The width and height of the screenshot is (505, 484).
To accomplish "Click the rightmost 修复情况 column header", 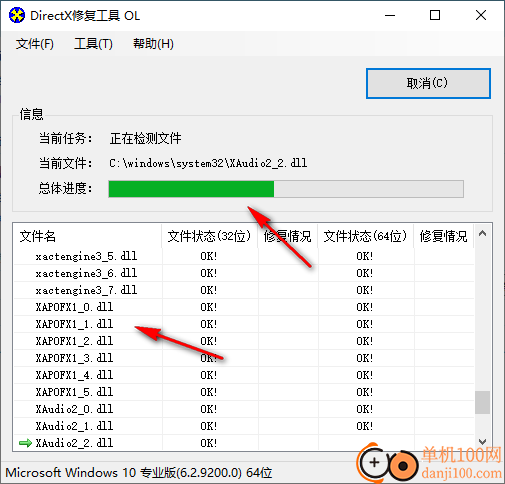I will click(443, 236).
